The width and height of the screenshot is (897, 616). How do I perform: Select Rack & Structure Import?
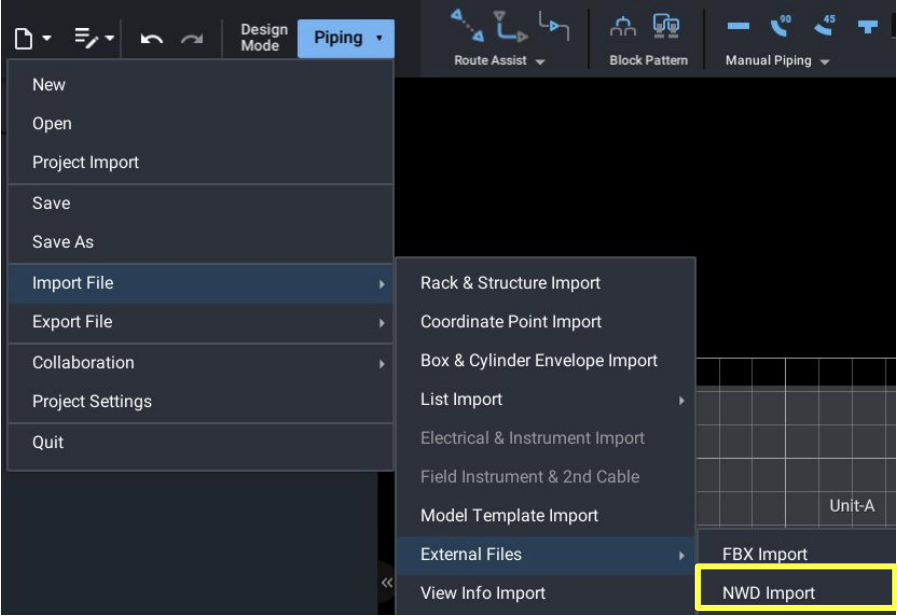click(510, 283)
